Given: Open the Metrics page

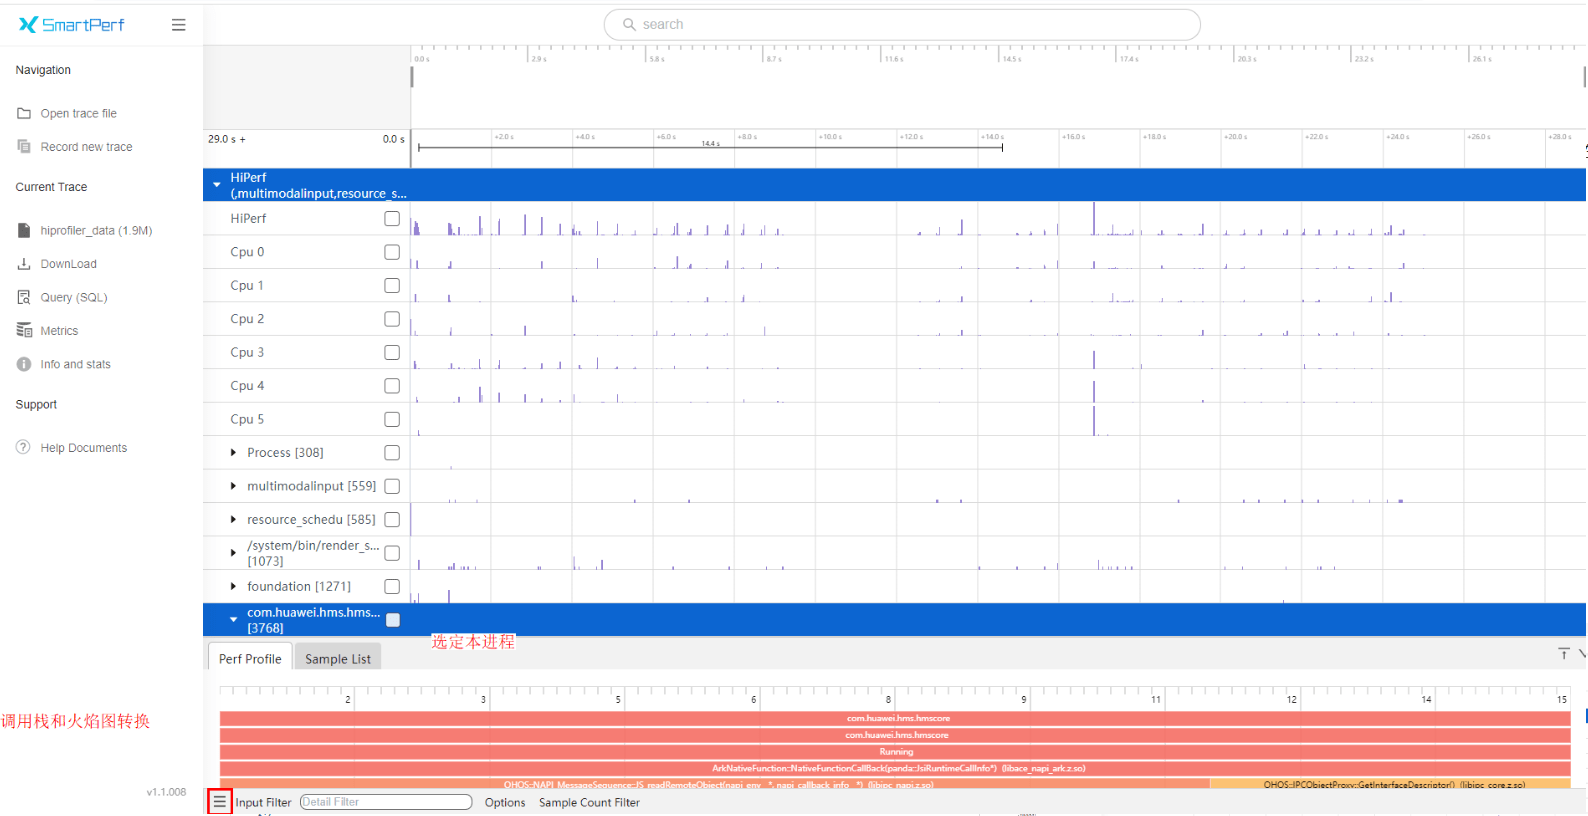Looking at the screenshot, I should click(x=59, y=331).
